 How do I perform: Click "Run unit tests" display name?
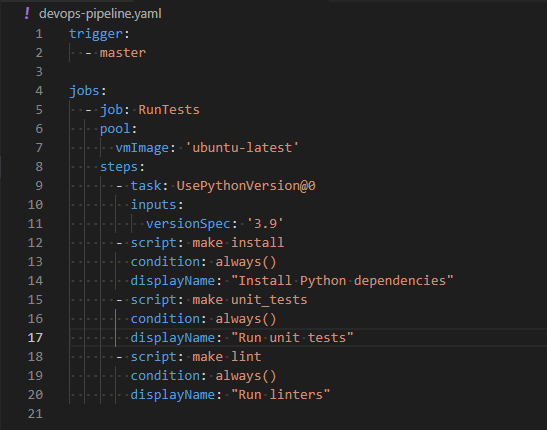292,338
